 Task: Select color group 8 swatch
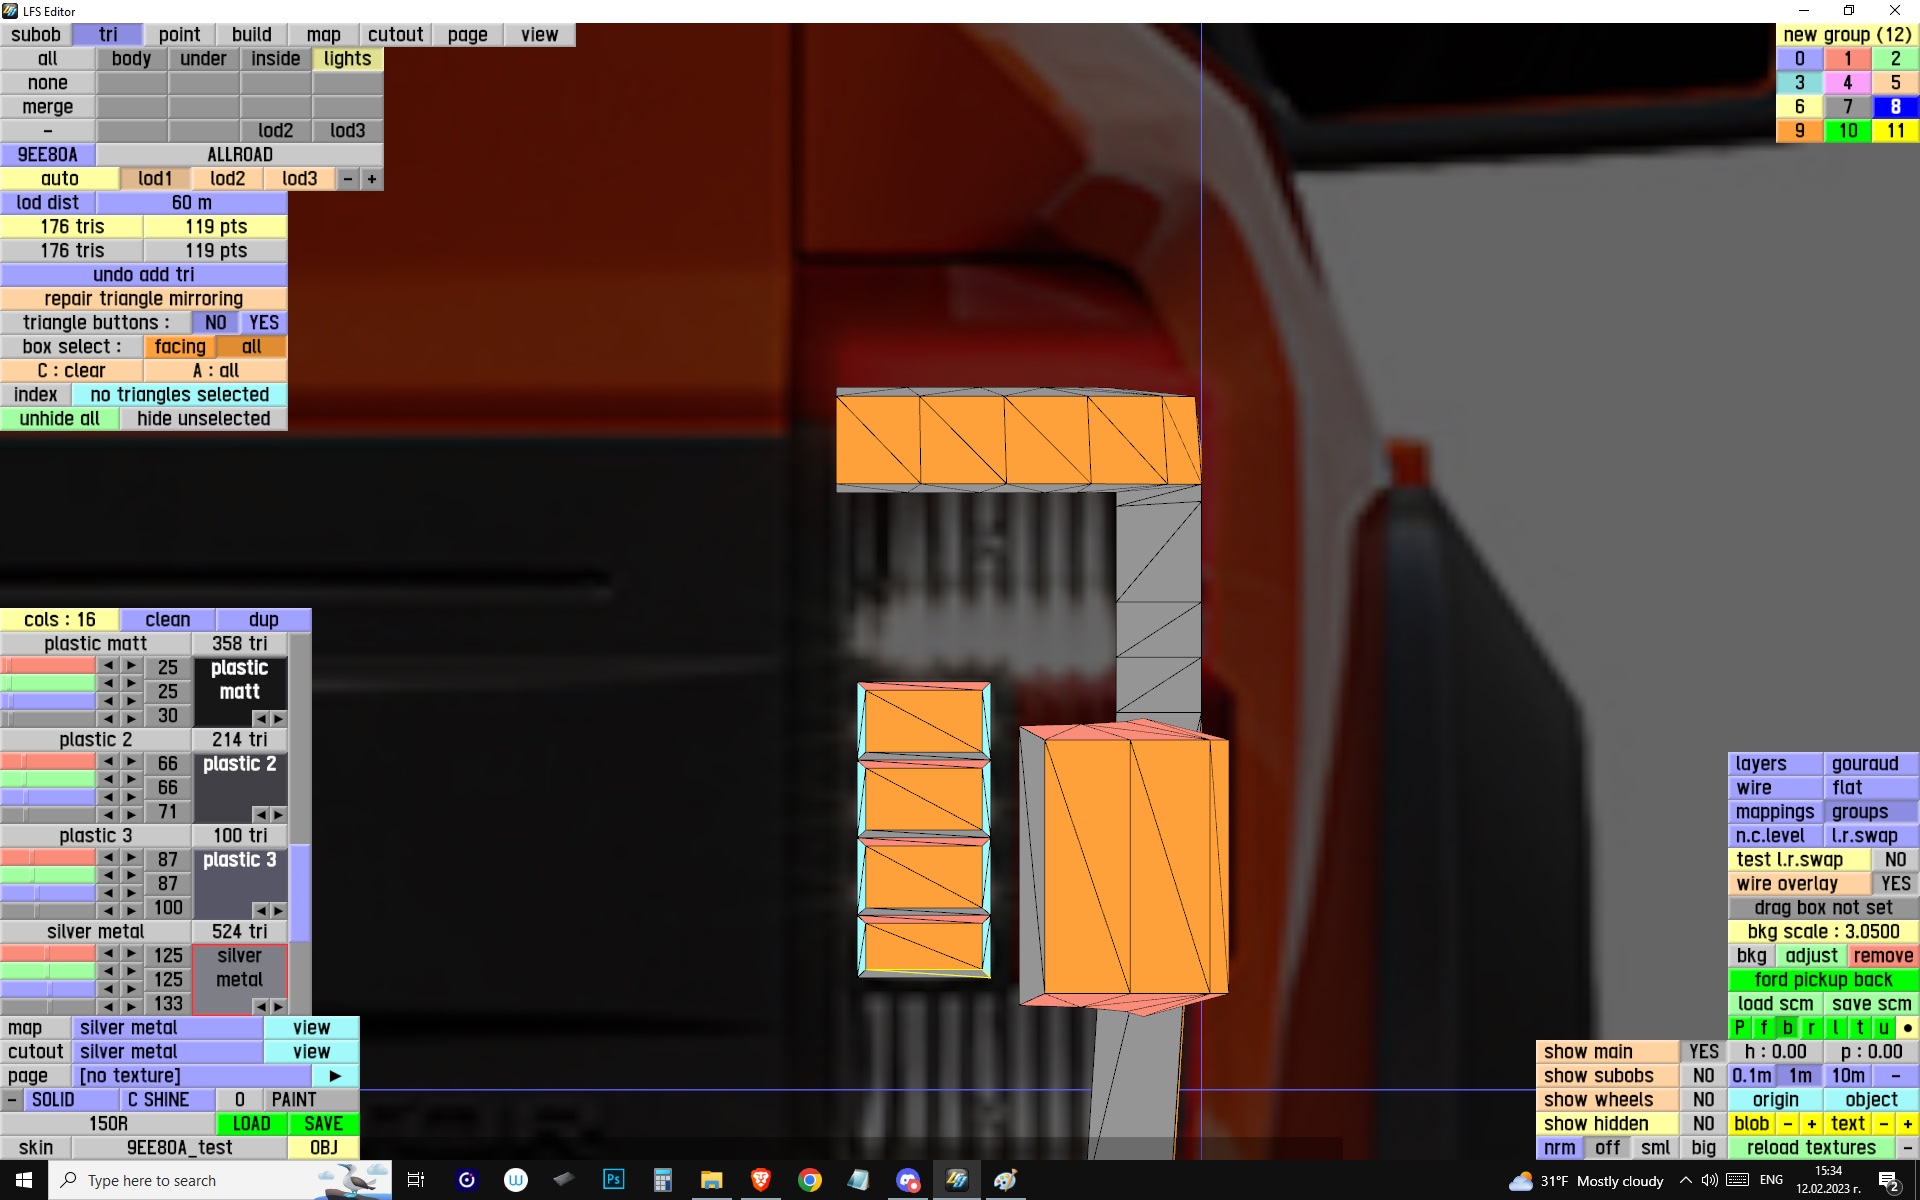[x=1895, y=107]
